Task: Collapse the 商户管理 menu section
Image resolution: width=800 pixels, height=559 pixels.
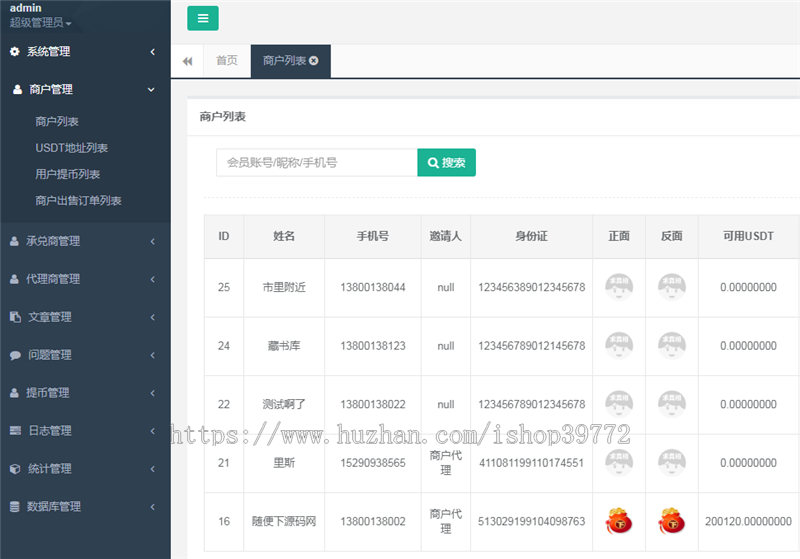Action: coord(85,89)
